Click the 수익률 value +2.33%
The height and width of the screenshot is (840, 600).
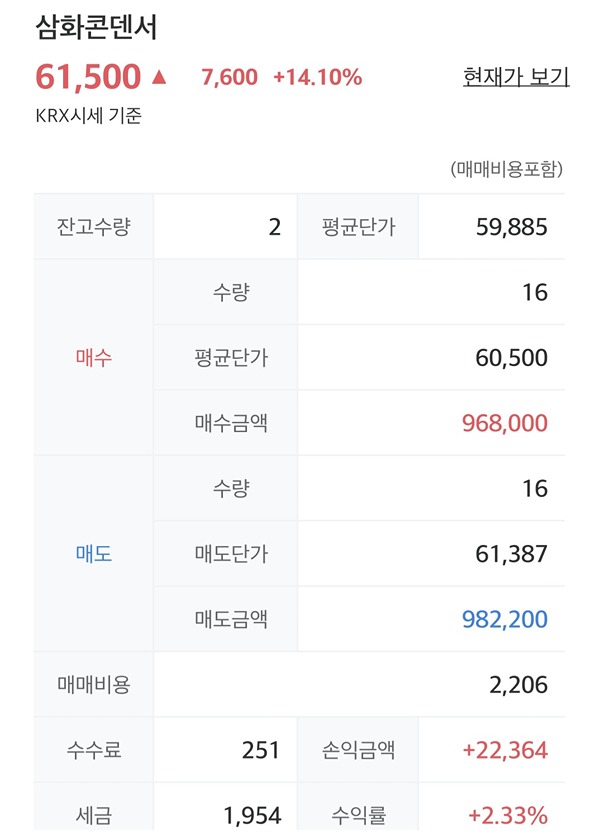coord(507,815)
